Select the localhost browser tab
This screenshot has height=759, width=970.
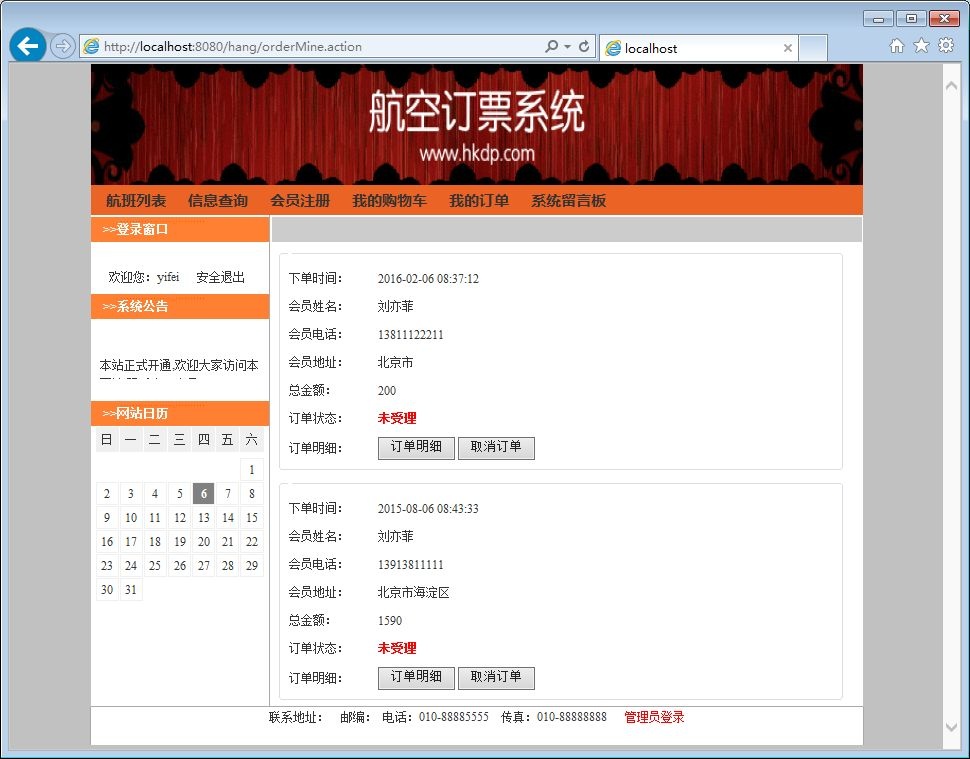pos(698,48)
